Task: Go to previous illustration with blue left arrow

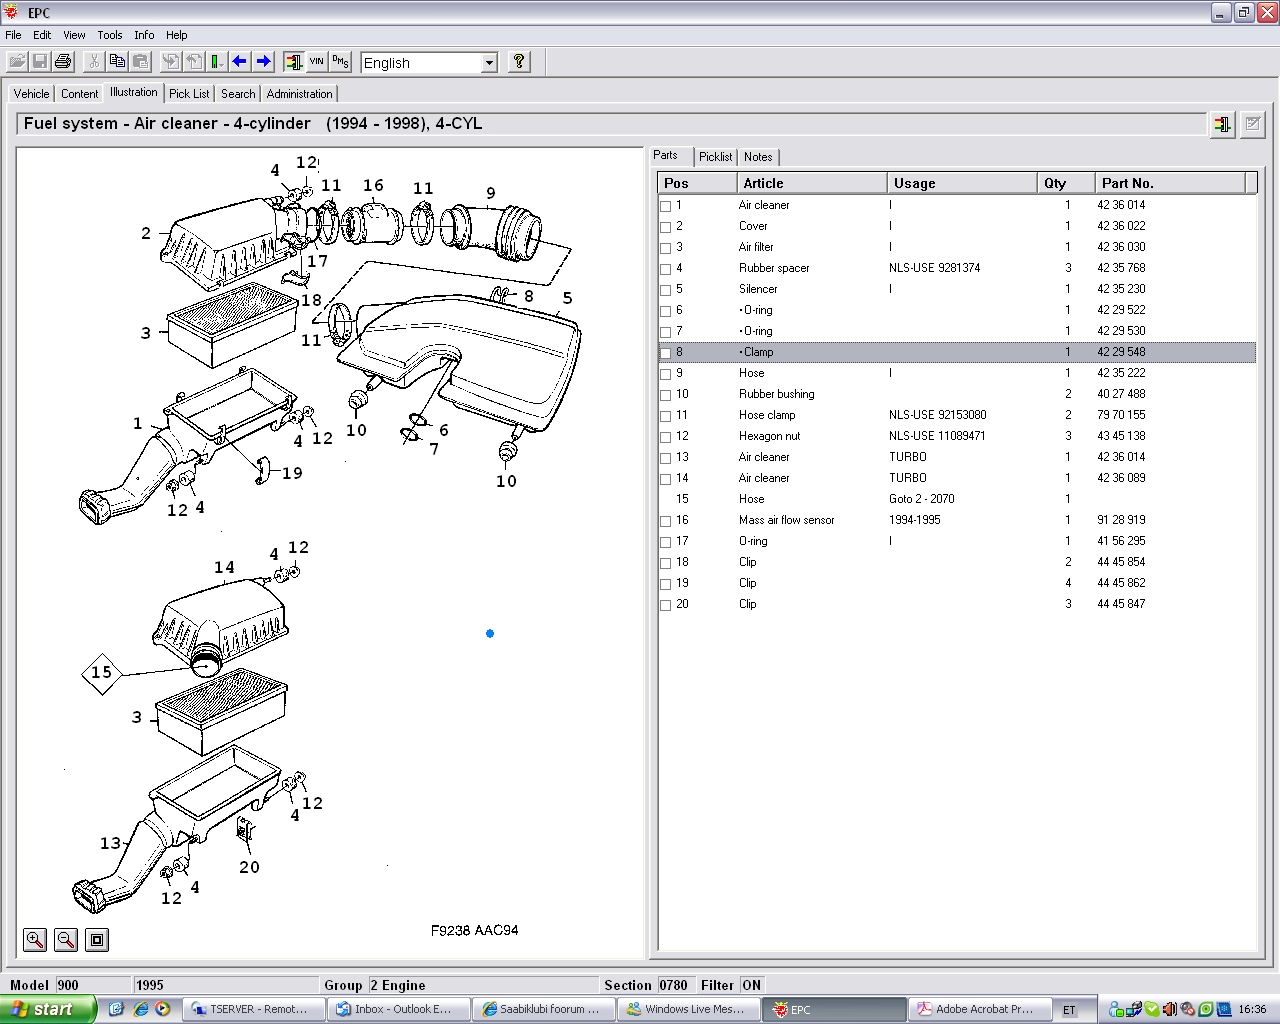Action: [240, 62]
